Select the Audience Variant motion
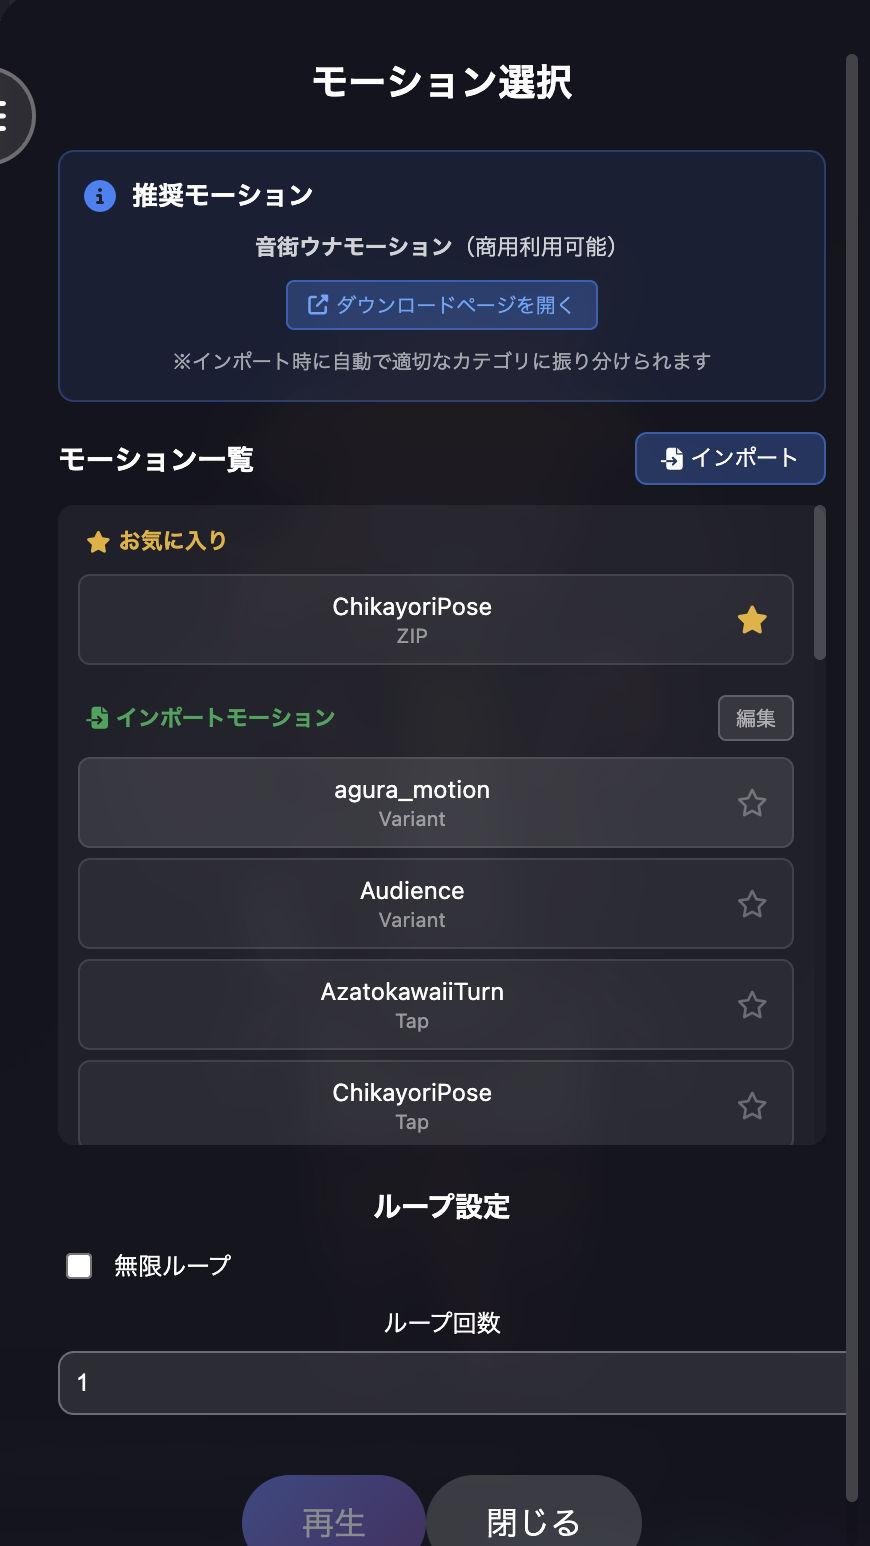Screen dimensions: 870x1546 (412, 904)
